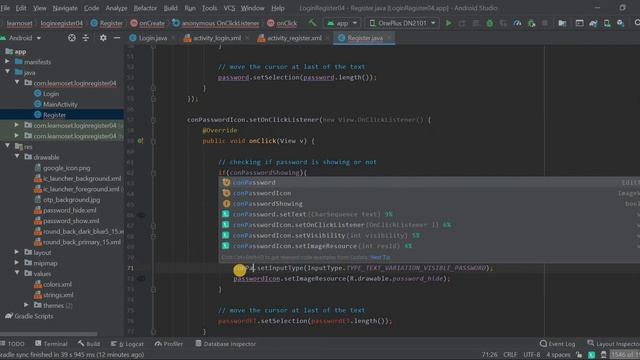Click the CRLF line separator in status bar

tap(510, 355)
